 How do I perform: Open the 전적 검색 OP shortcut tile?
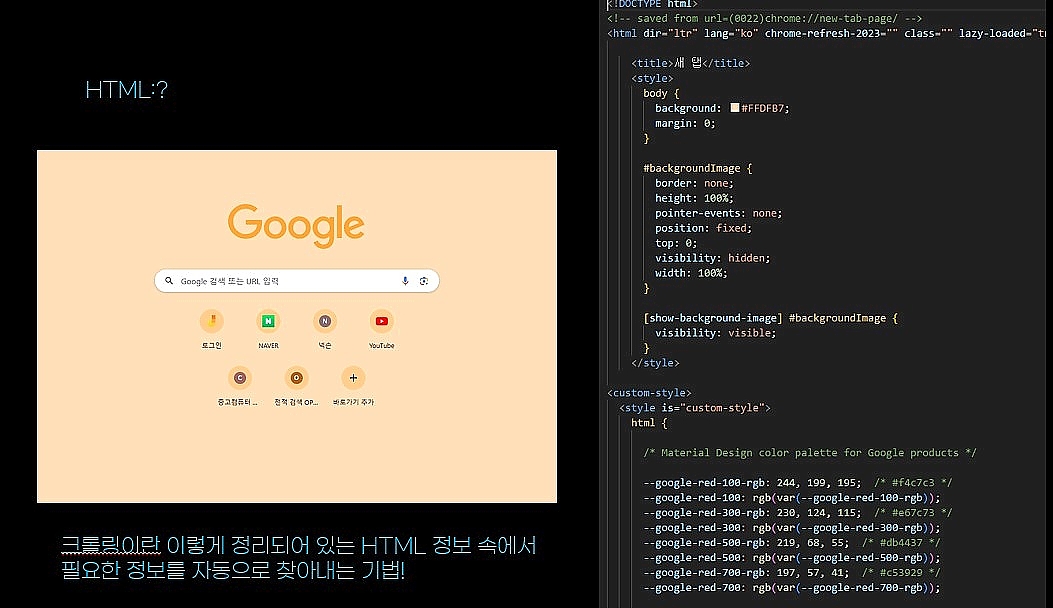(x=296, y=386)
